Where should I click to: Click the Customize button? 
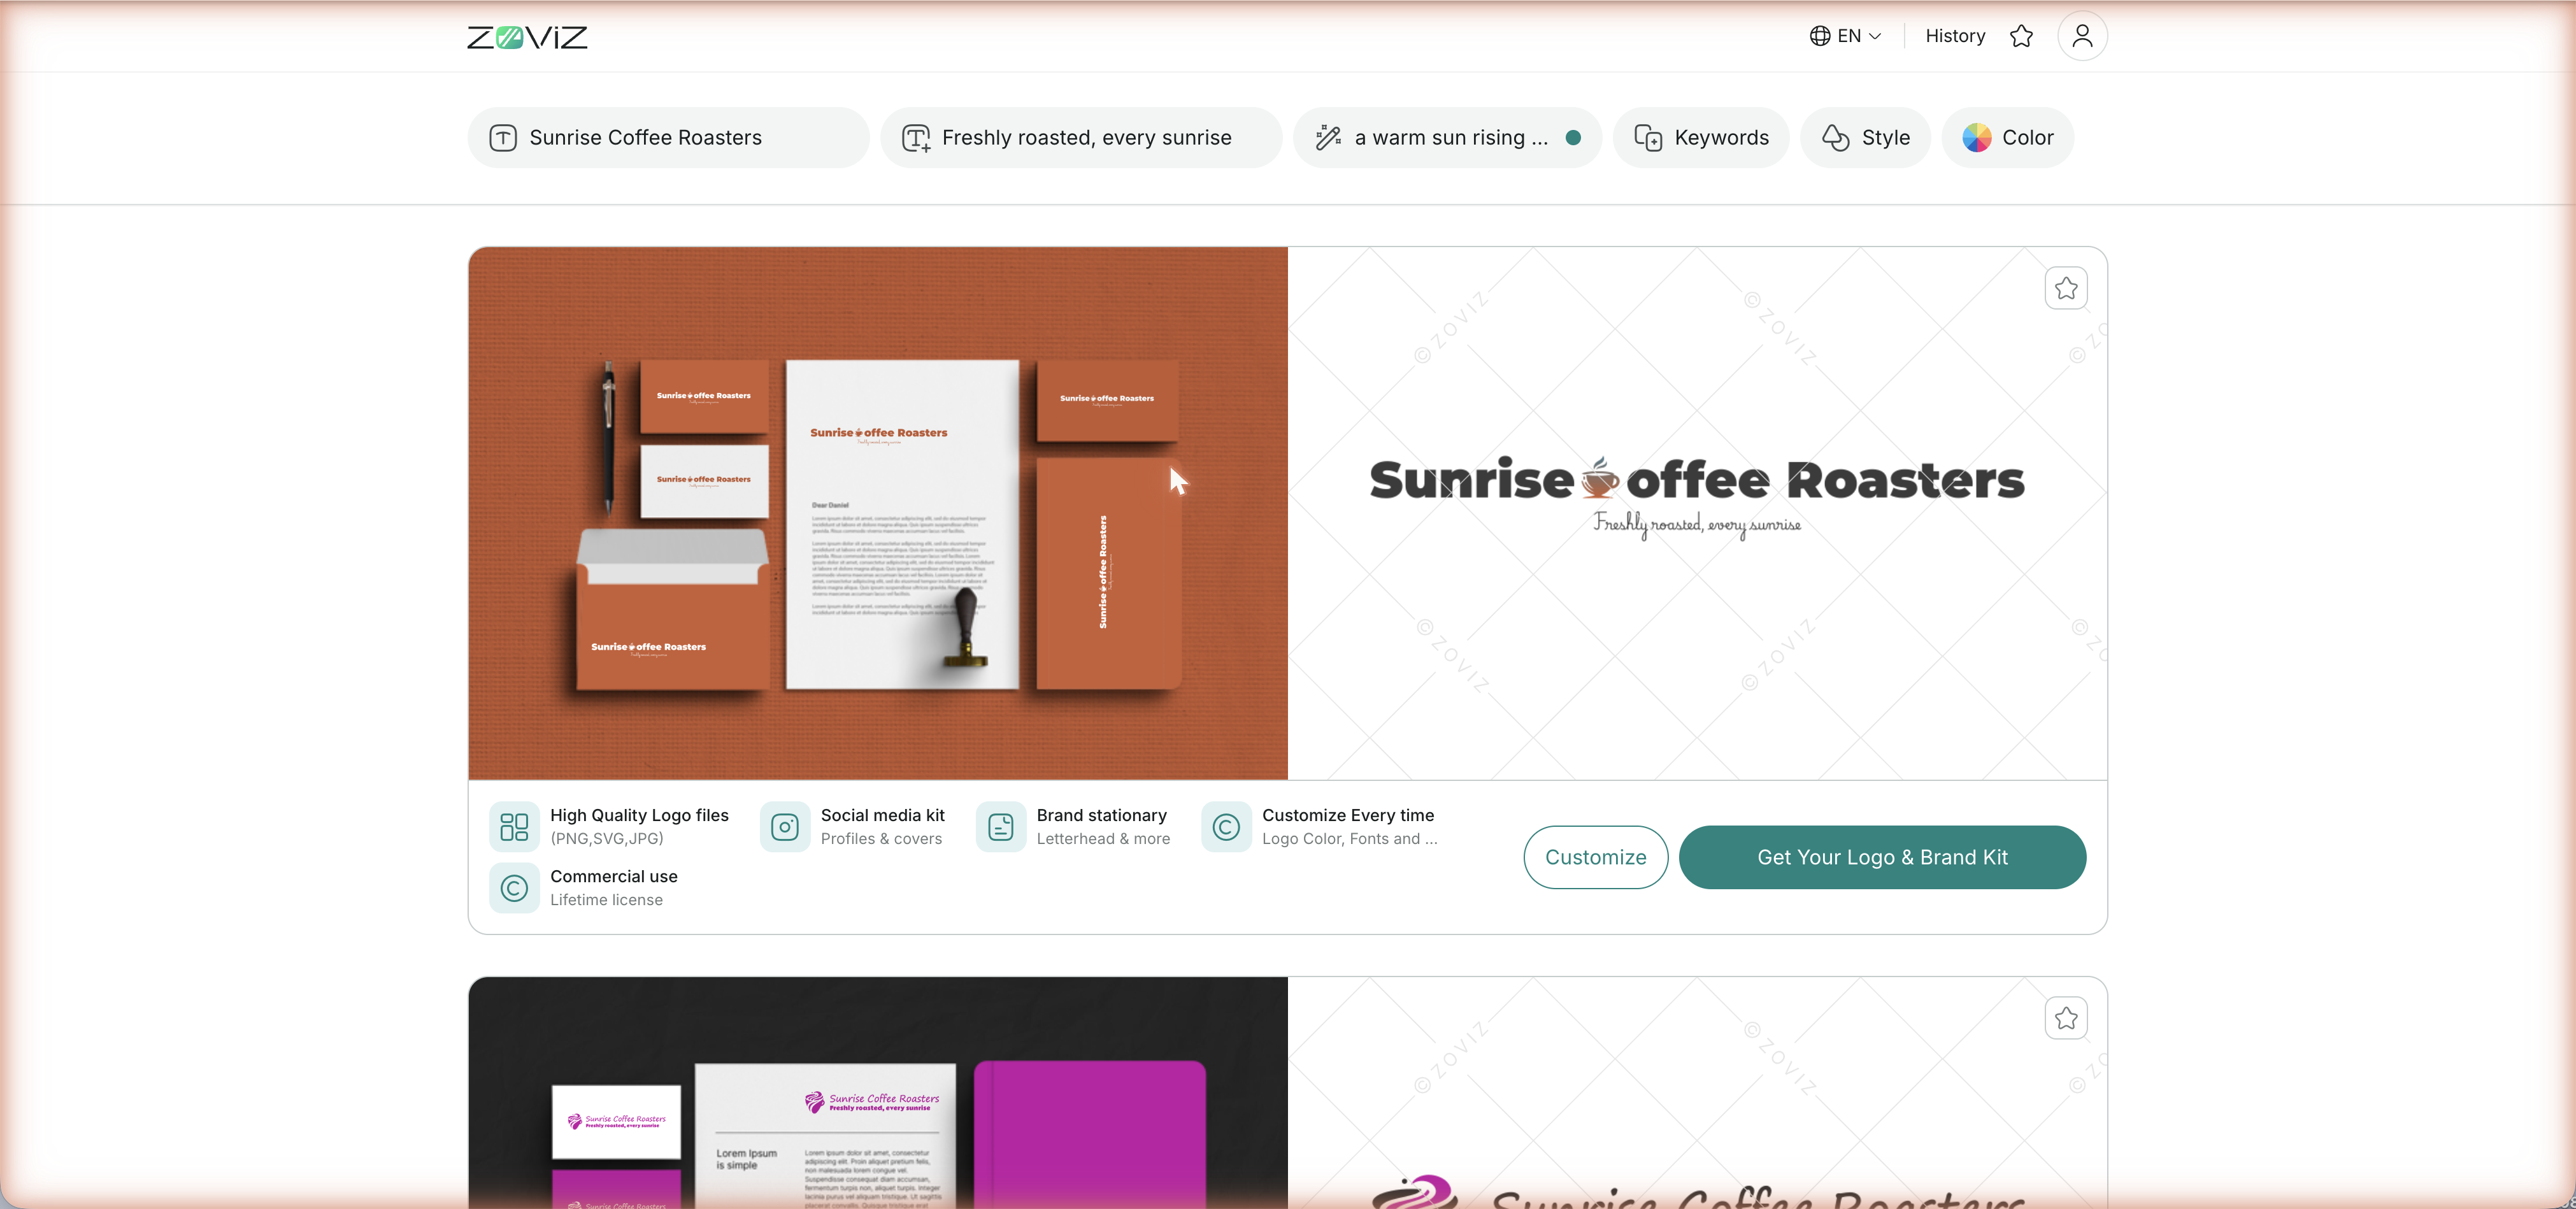click(1596, 857)
